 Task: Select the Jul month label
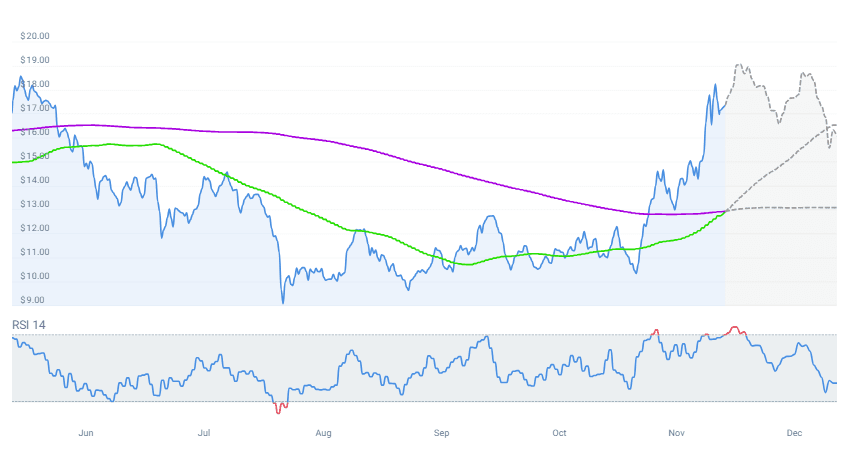(x=204, y=433)
